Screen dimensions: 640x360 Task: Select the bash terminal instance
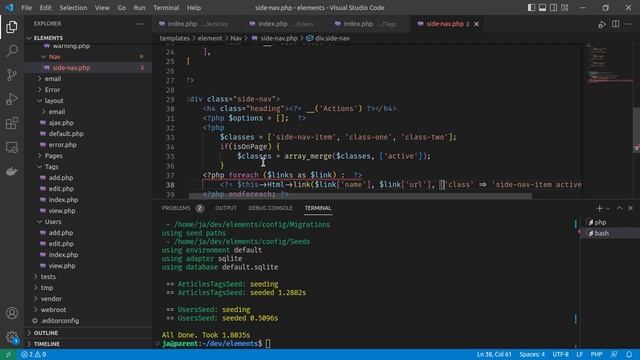click(x=610, y=233)
